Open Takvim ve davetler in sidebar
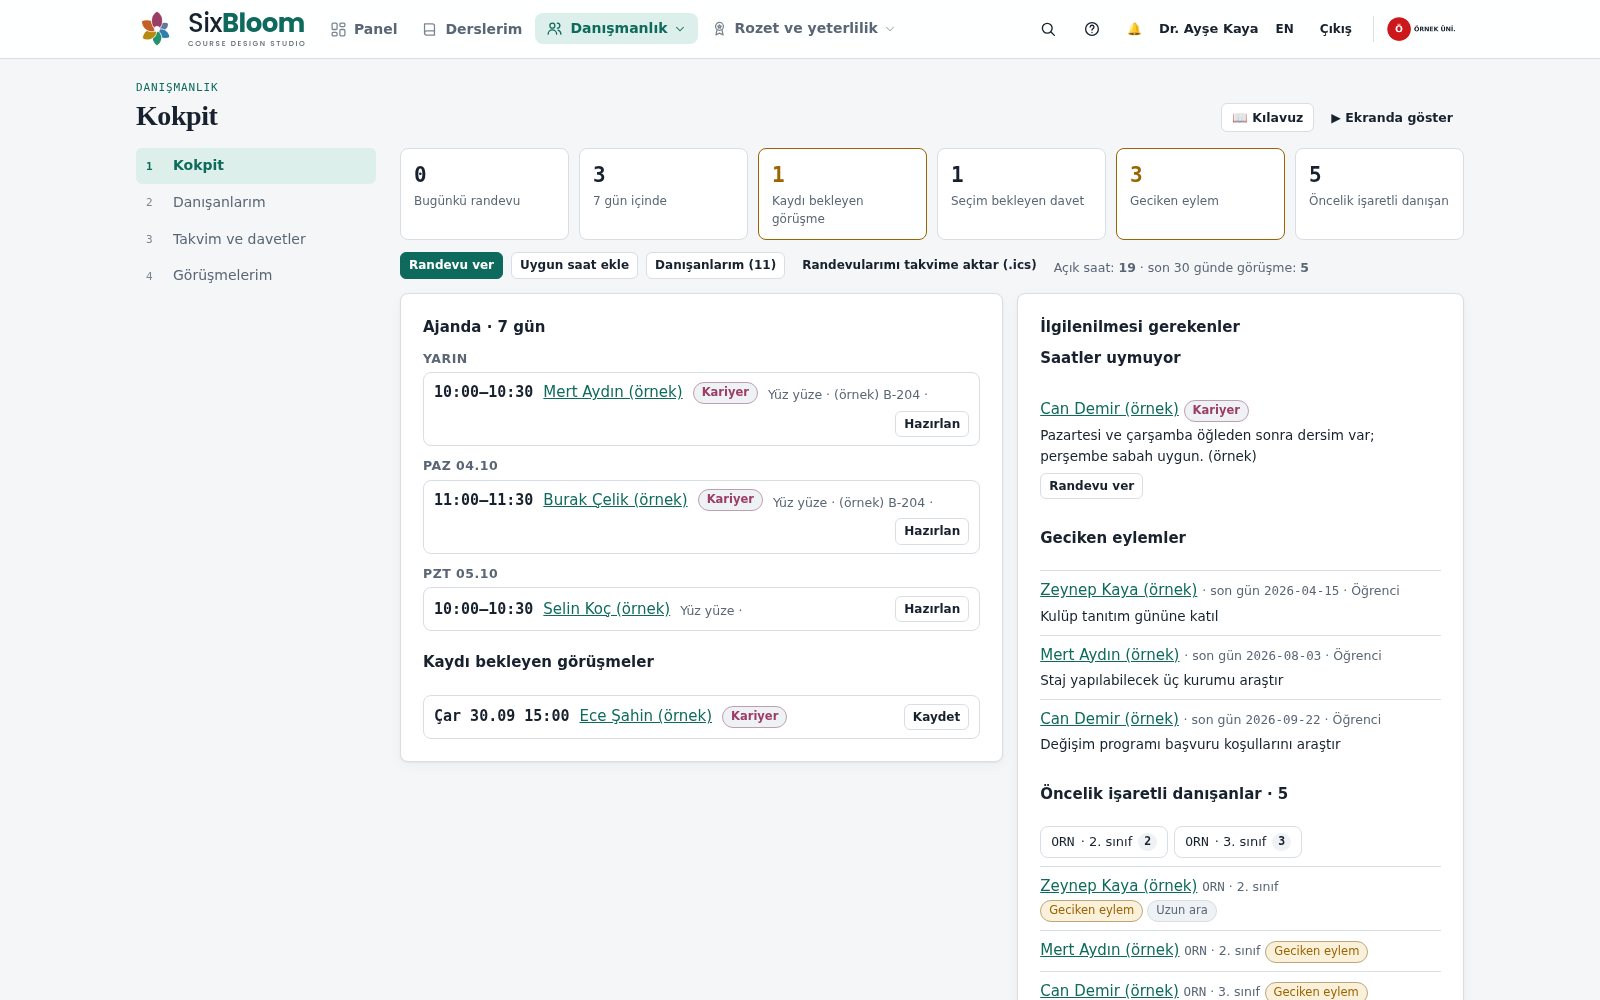The image size is (1600, 1000). (x=256, y=239)
